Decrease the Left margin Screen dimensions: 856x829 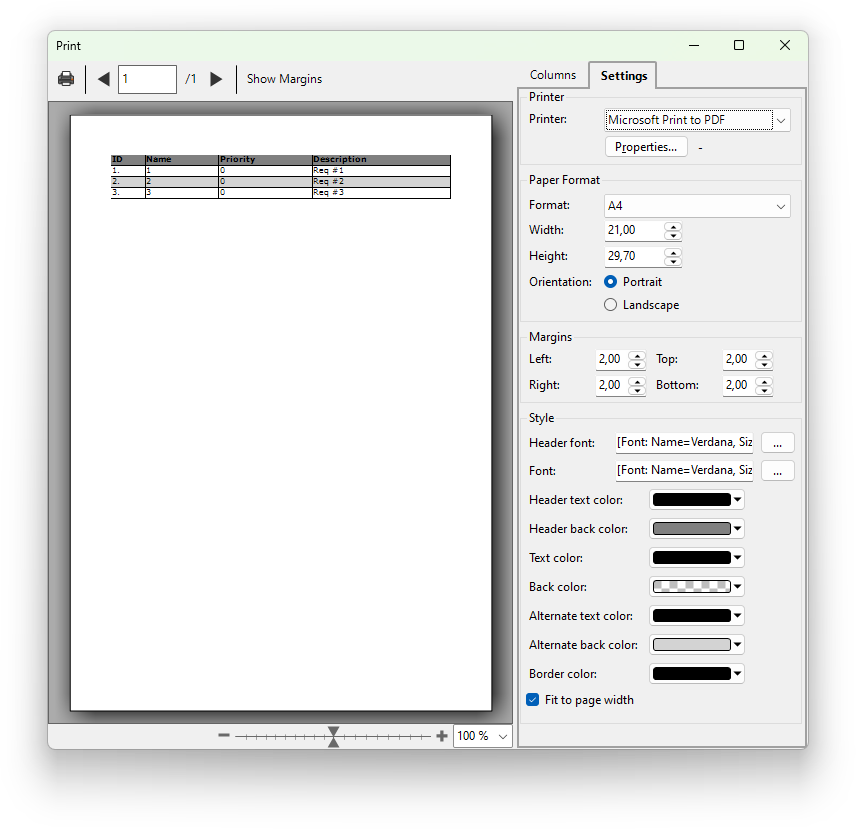point(637,364)
